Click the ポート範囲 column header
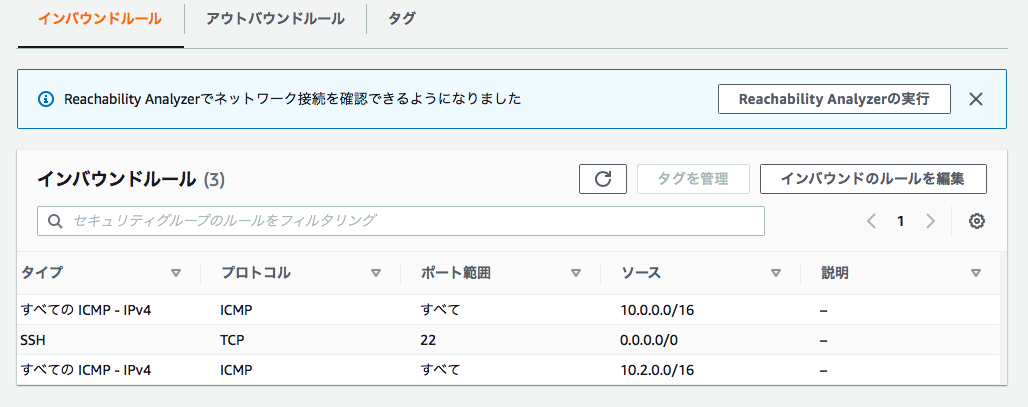Image resolution: width=1028 pixels, height=407 pixels. coord(456,273)
